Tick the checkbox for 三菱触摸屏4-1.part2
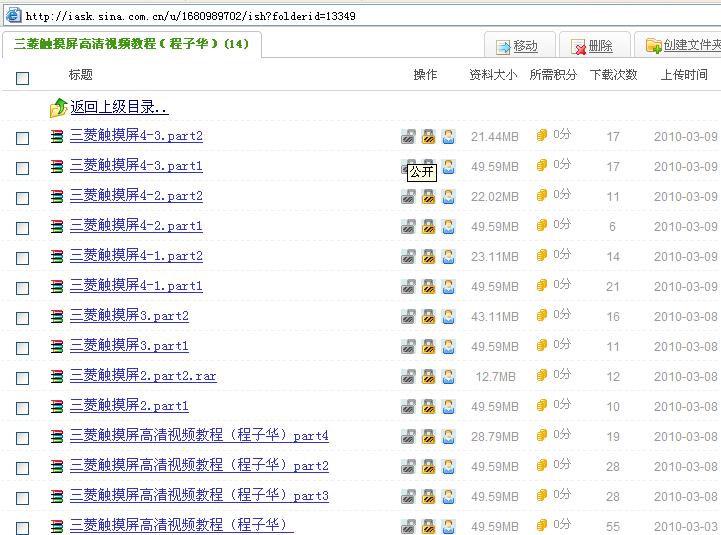This screenshot has width=721, height=535. [x=22, y=258]
